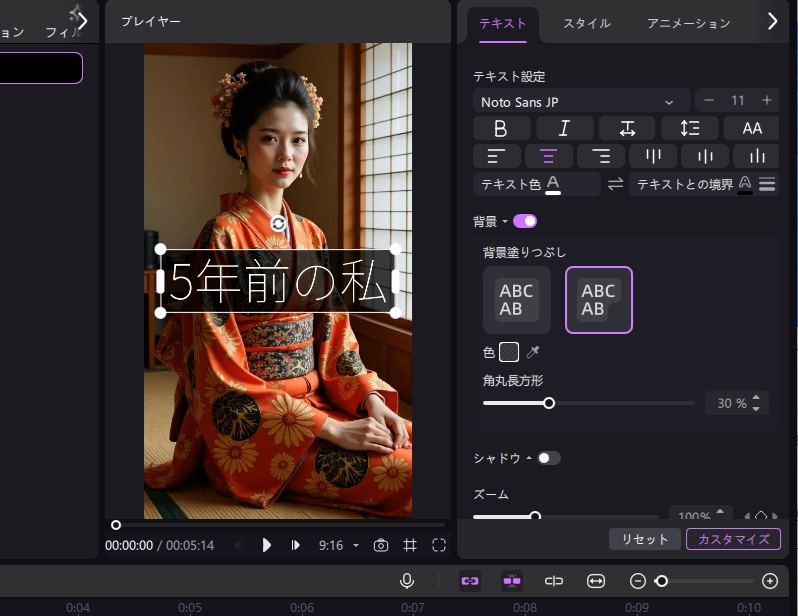798x616 pixels.
Task: Toggle timeline snapping icon
Action: pyautogui.click(x=512, y=581)
